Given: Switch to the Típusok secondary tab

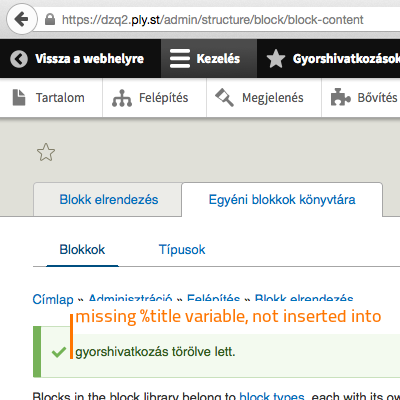Looking at the screenshot, I should 182,250.
